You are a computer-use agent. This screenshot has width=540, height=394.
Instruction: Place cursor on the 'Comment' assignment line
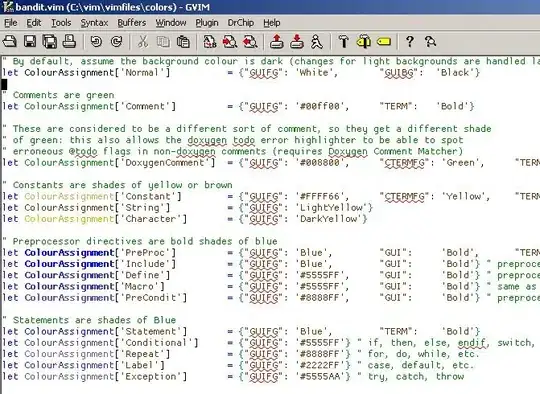point(238,106)
